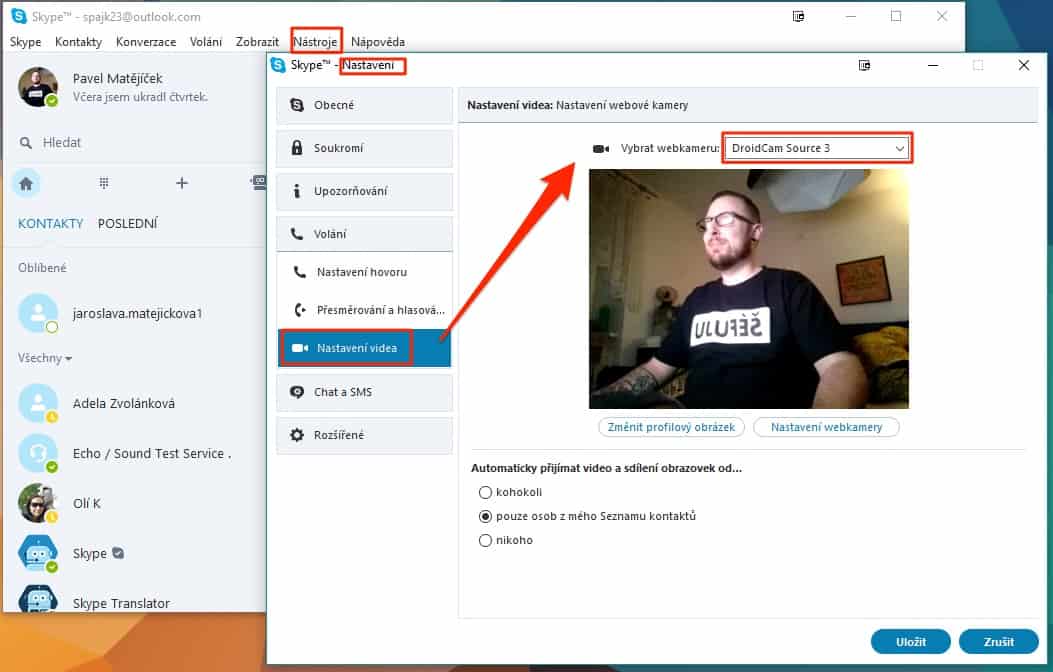Image resolution: width=1053 pixels, height=672 pixels.
Task: Switch to POSLEDNÍ tab
Action: coord(128,224)
